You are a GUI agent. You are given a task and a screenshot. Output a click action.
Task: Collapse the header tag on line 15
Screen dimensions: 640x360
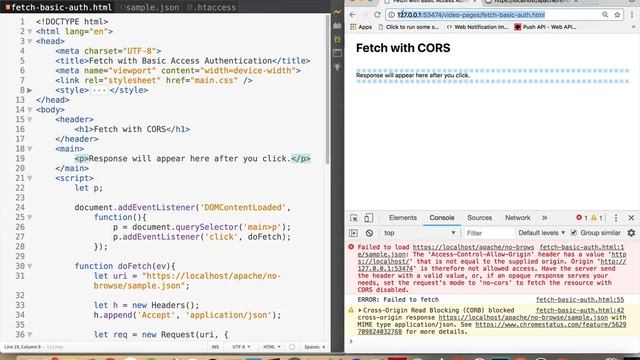tap(30, 120)
